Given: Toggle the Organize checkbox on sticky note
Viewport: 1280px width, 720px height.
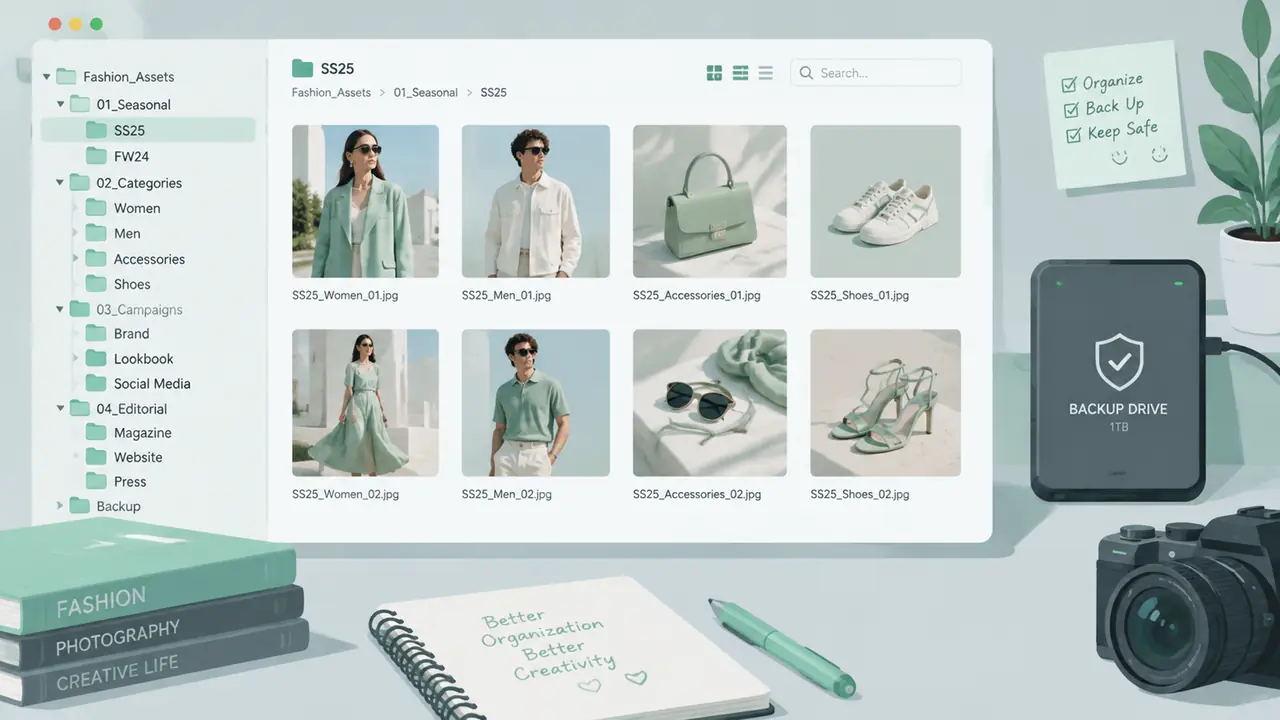Looking at the screenshot, I should 1068,86.
